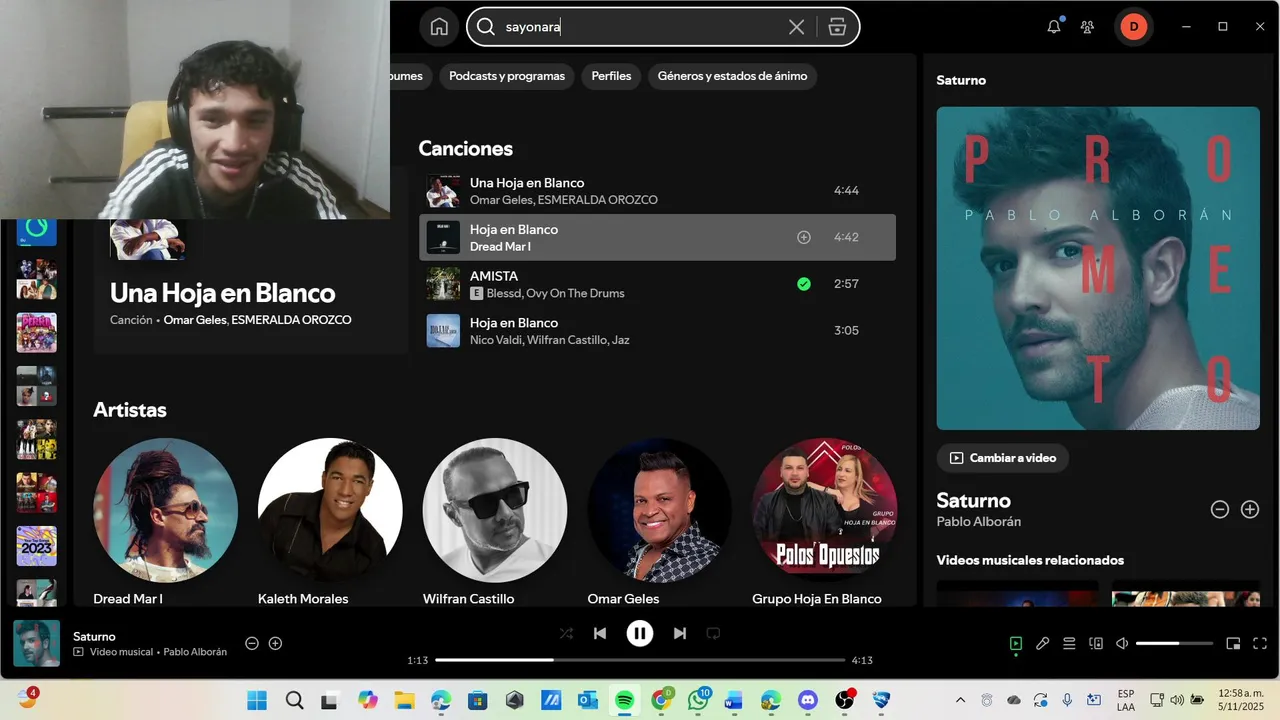The image size is (1280, 720).
Task: Filter results by Géneros y estados de ánimo
Action: coord(732,76)
